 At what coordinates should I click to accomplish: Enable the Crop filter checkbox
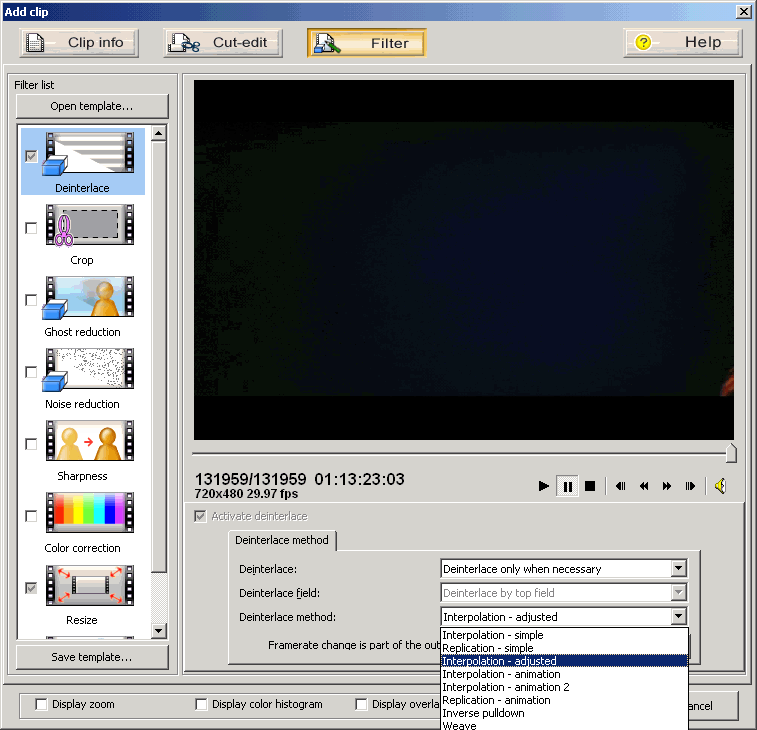pos(31,228)
